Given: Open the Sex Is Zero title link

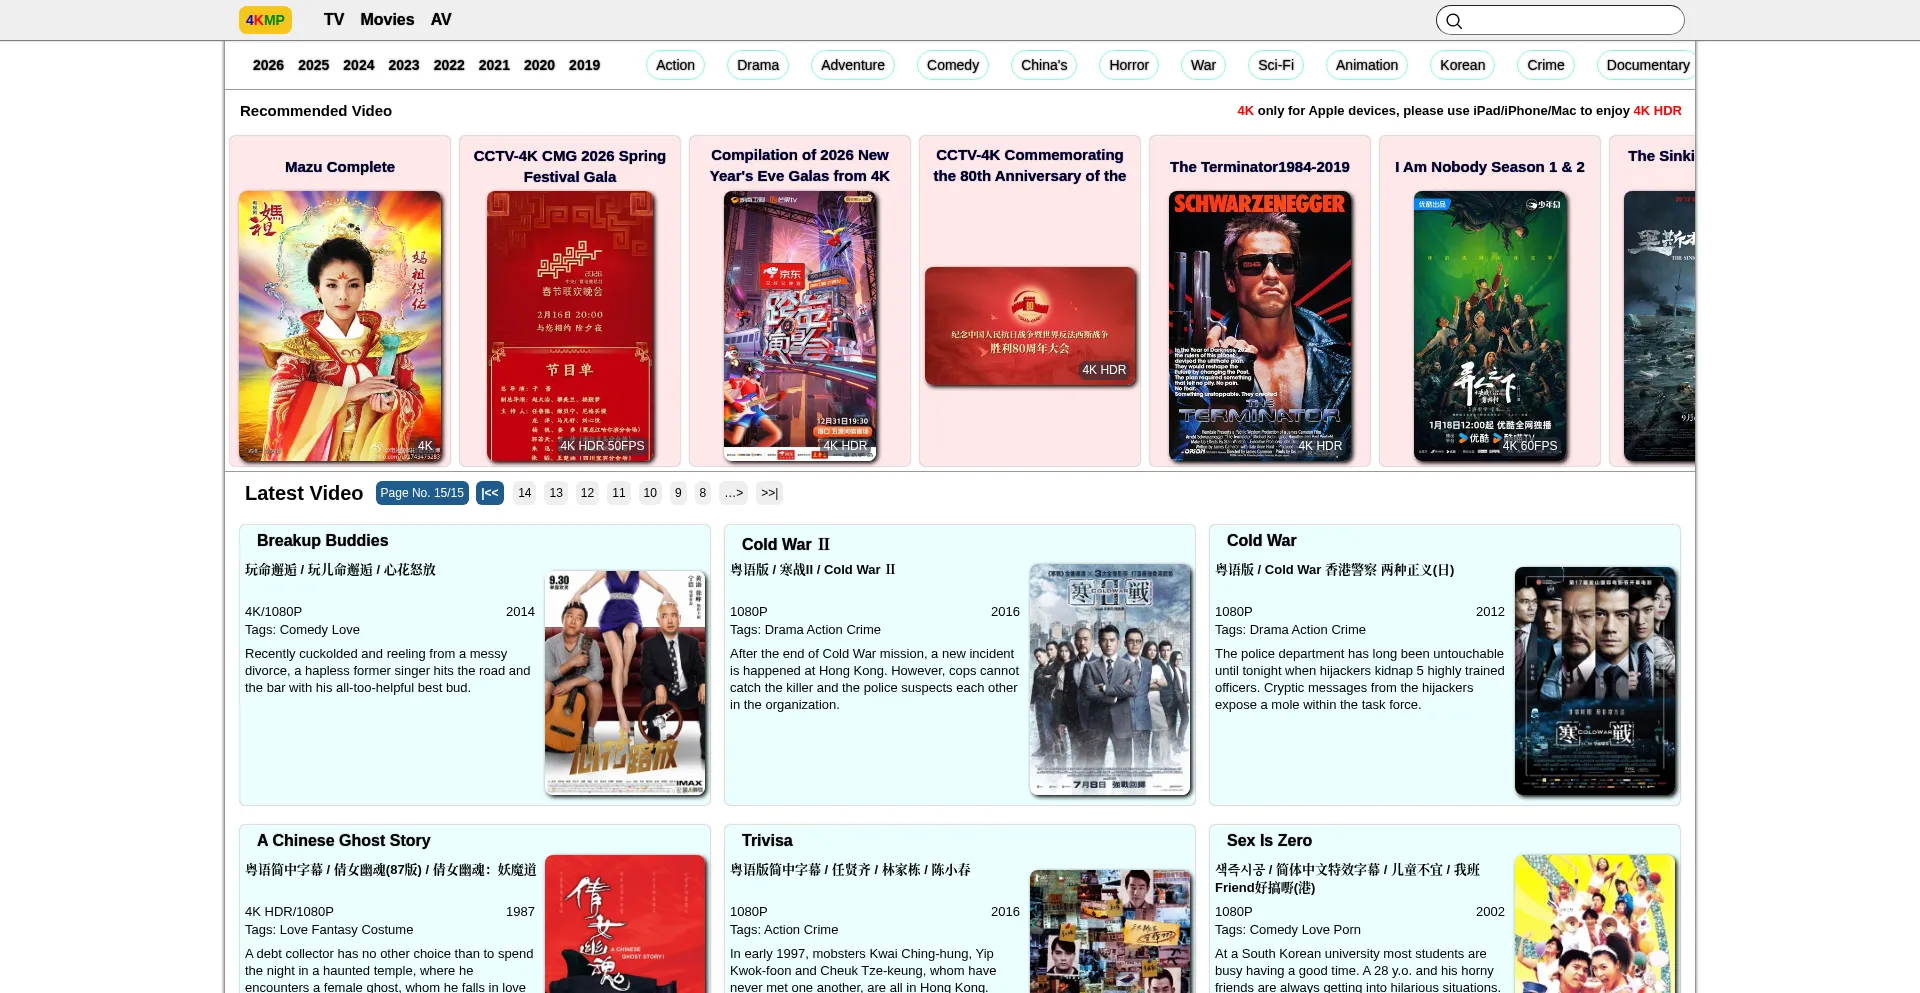Looking at the screenshot, I should click(1269, 840).
